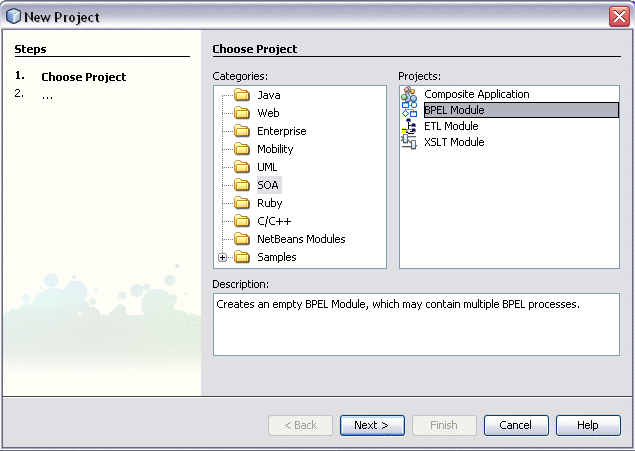Click the New Project cube title icon
The image size is (635, 451).
13,16
